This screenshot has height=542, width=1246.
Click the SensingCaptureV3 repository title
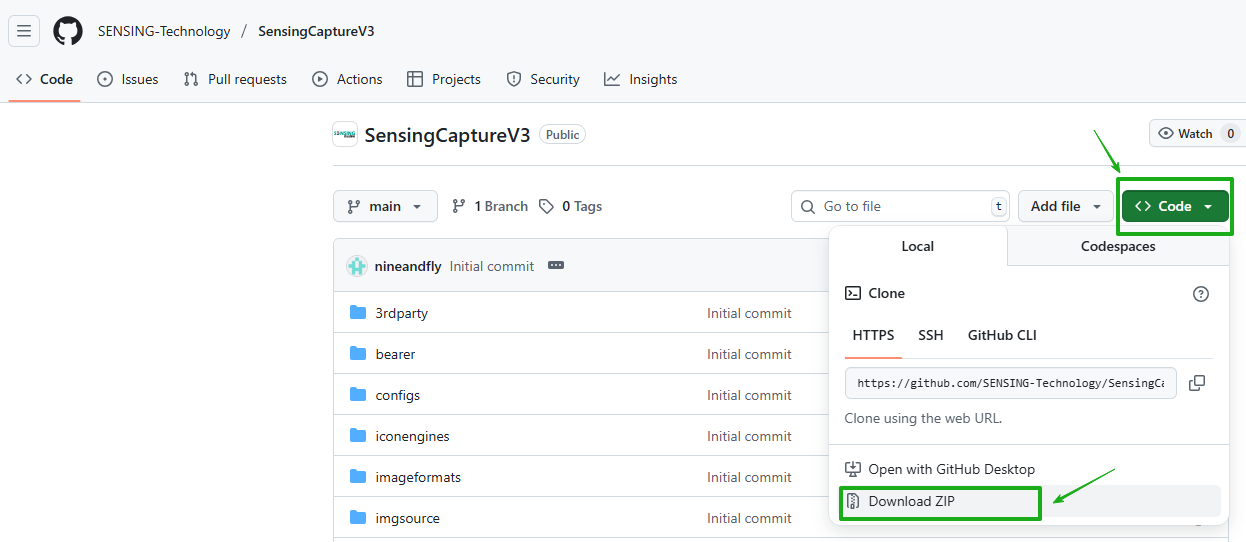[x=447, y=135]
